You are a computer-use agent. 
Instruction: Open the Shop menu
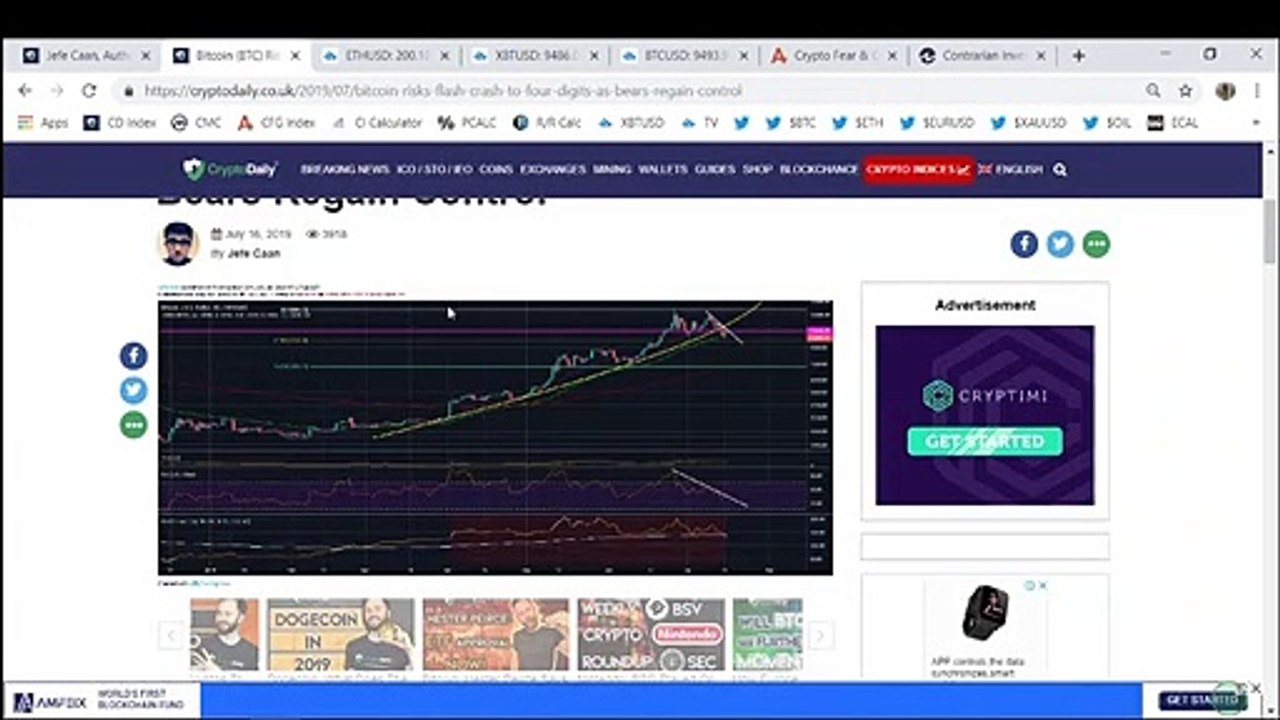(x=757, y=170)
